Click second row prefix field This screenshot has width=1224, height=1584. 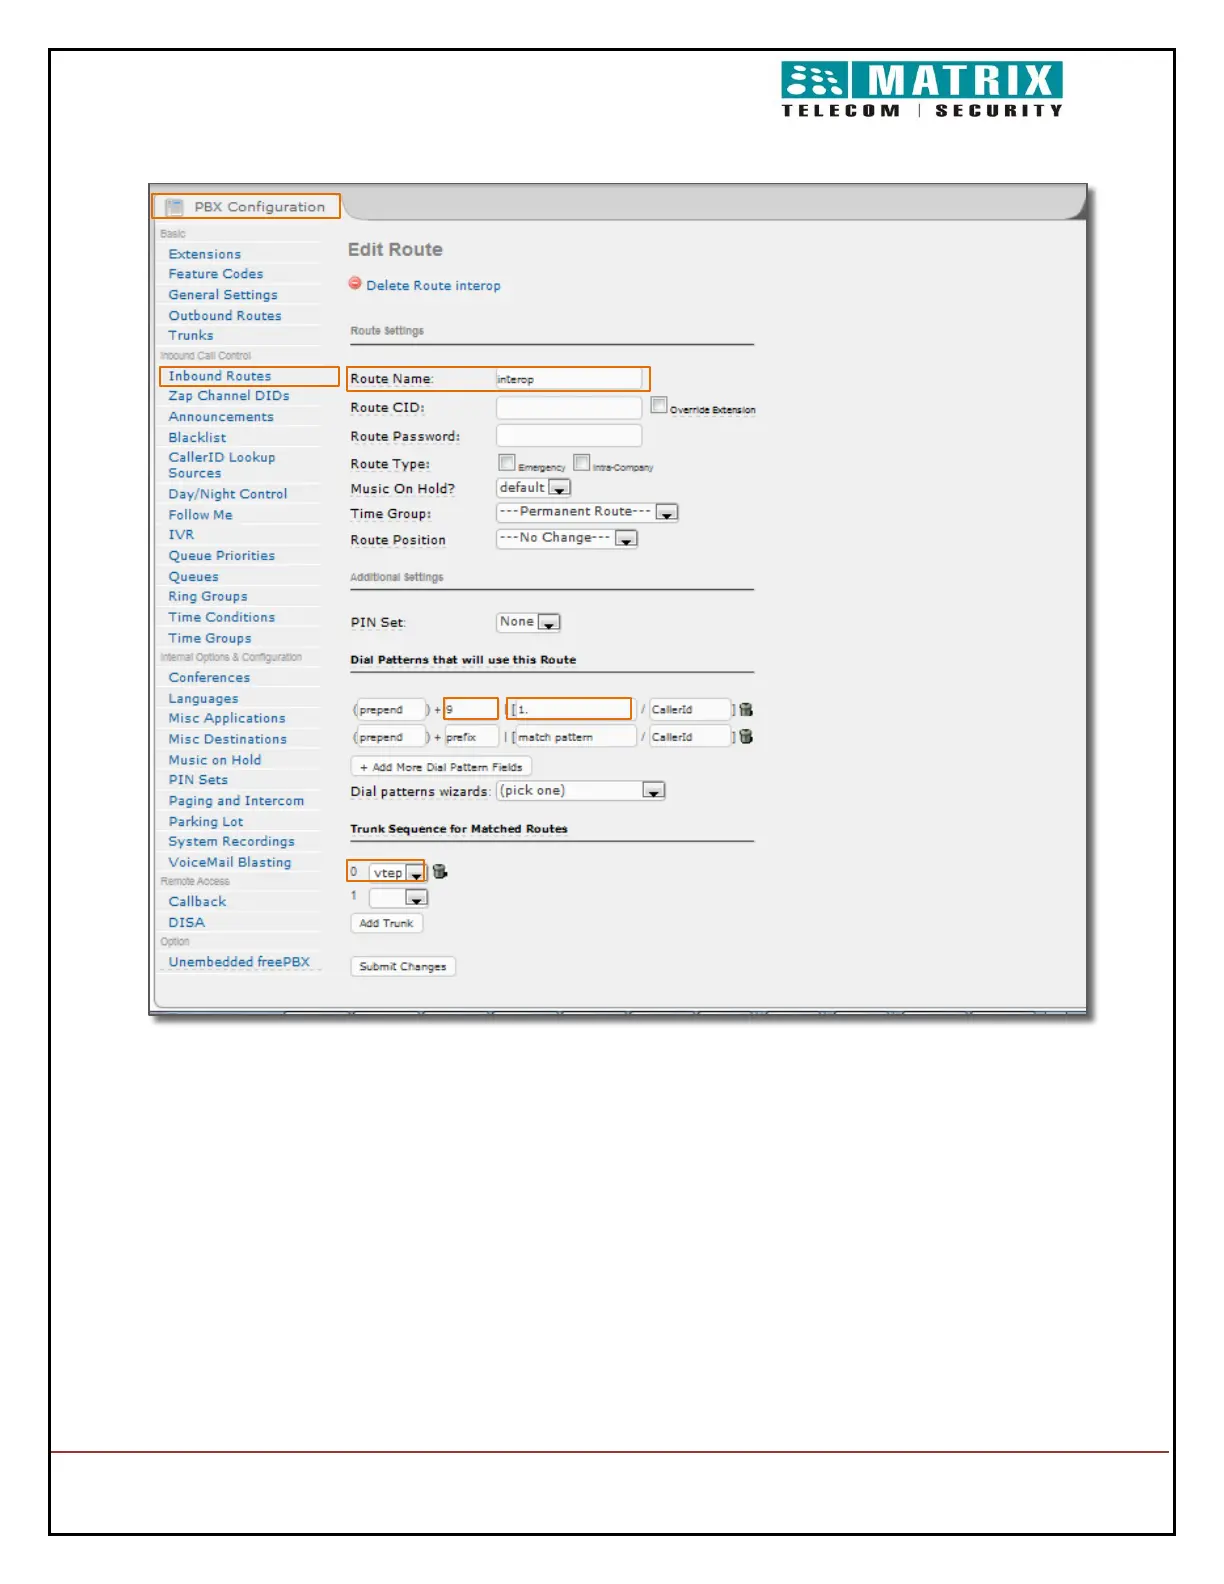pos(471,737)
